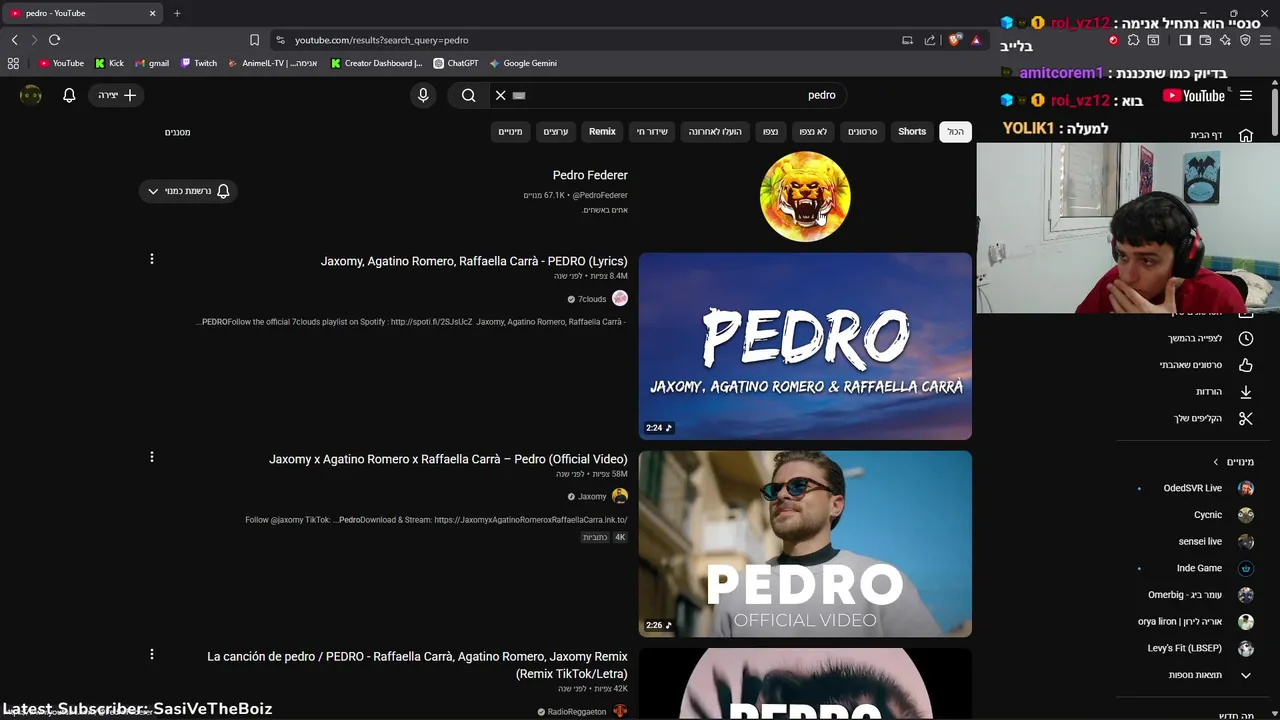Open Your clips scissors icon

(1246, 418)
